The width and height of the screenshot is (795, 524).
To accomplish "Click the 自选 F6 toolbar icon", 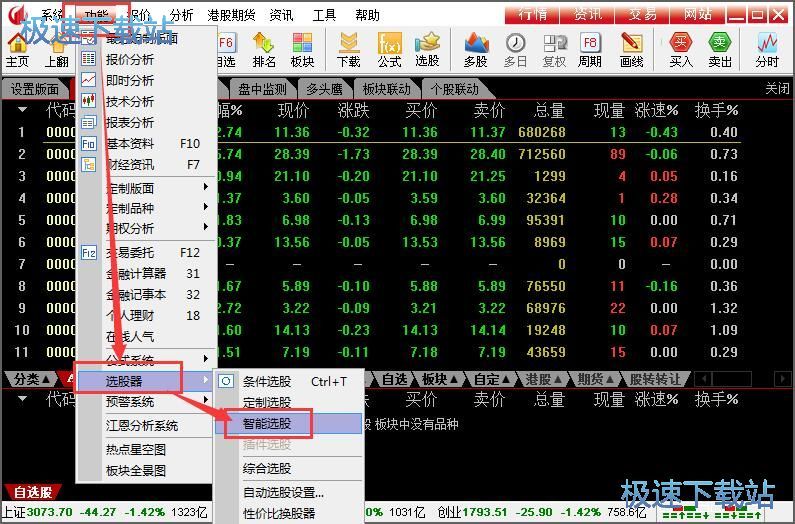I will (226, 50).
